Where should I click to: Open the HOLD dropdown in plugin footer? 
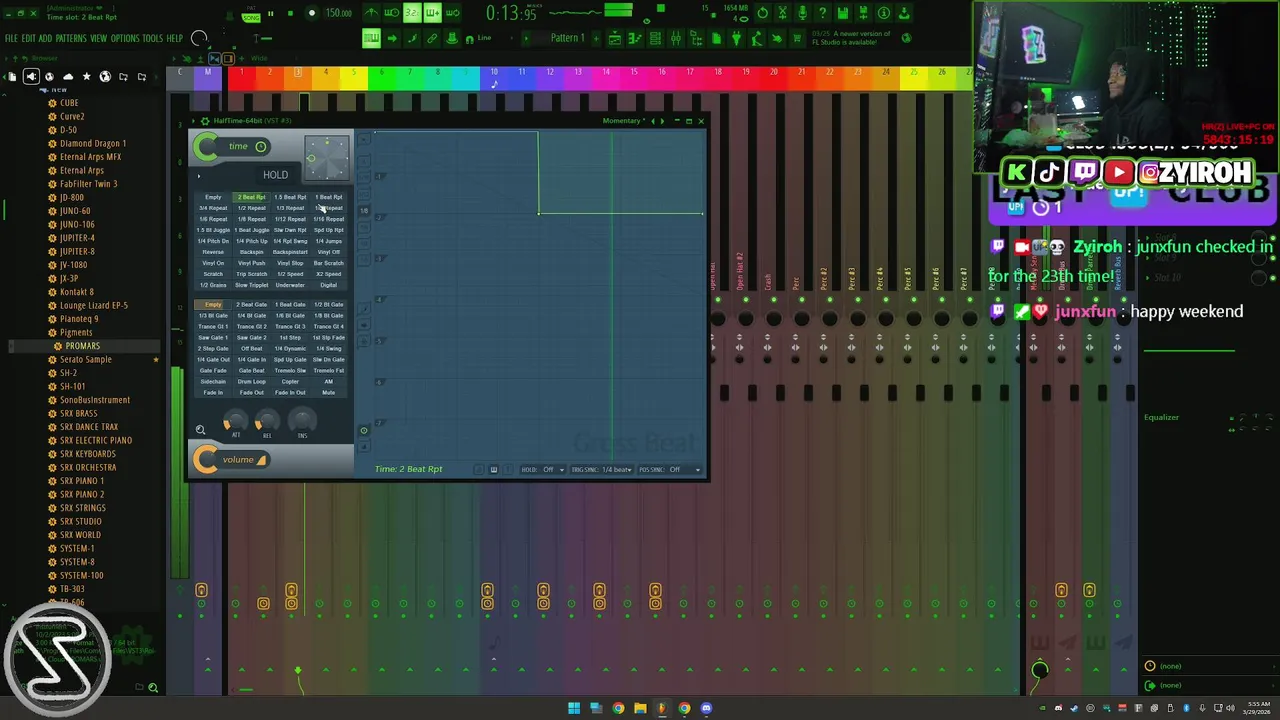pos(543,469)
